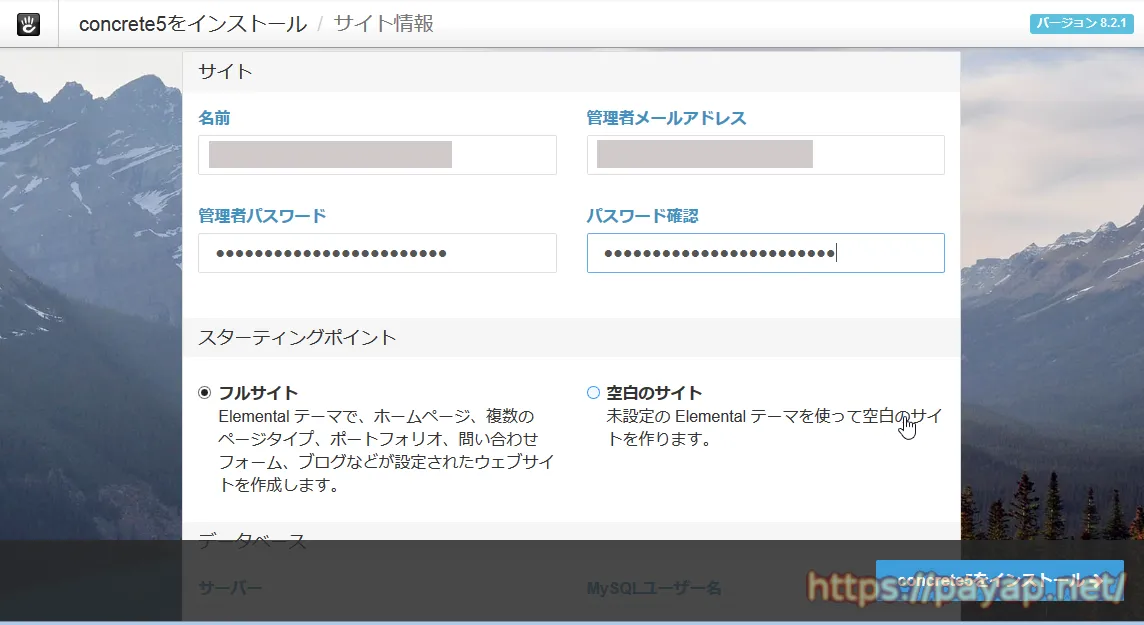
Task: Click the フルサイト description paragraph
Action: coord(385,450)
